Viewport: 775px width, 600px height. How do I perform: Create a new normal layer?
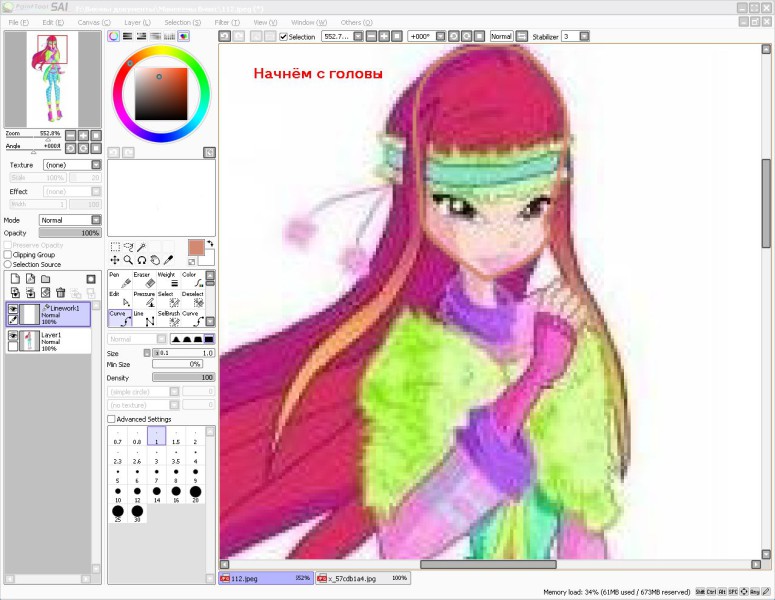click(x=15, y=279)
